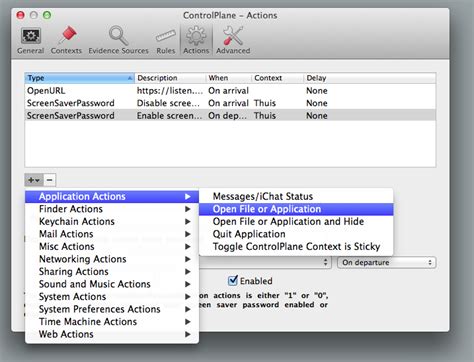This screenshot has height=362, width=474.
Task: Expand the System Actions submenu
Action: pos(112,296)
